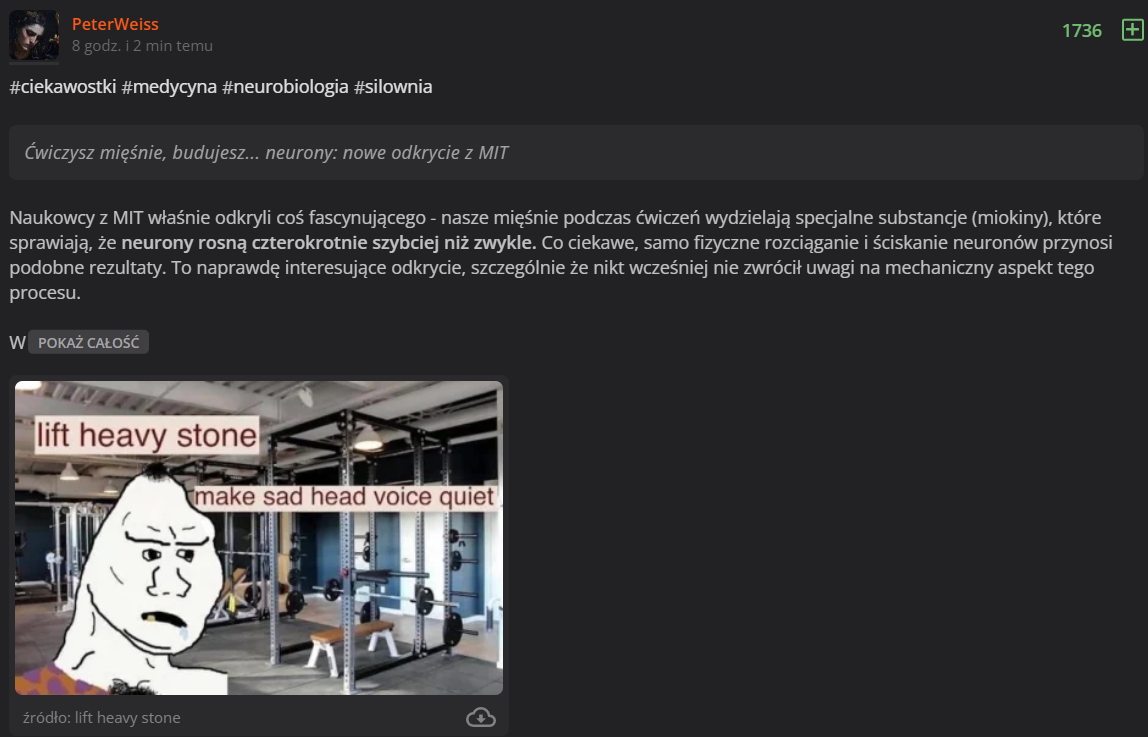Click the quoted headline about MIT discovery
This screenshot has width=1148, height=737.
(x=266, y=152)
